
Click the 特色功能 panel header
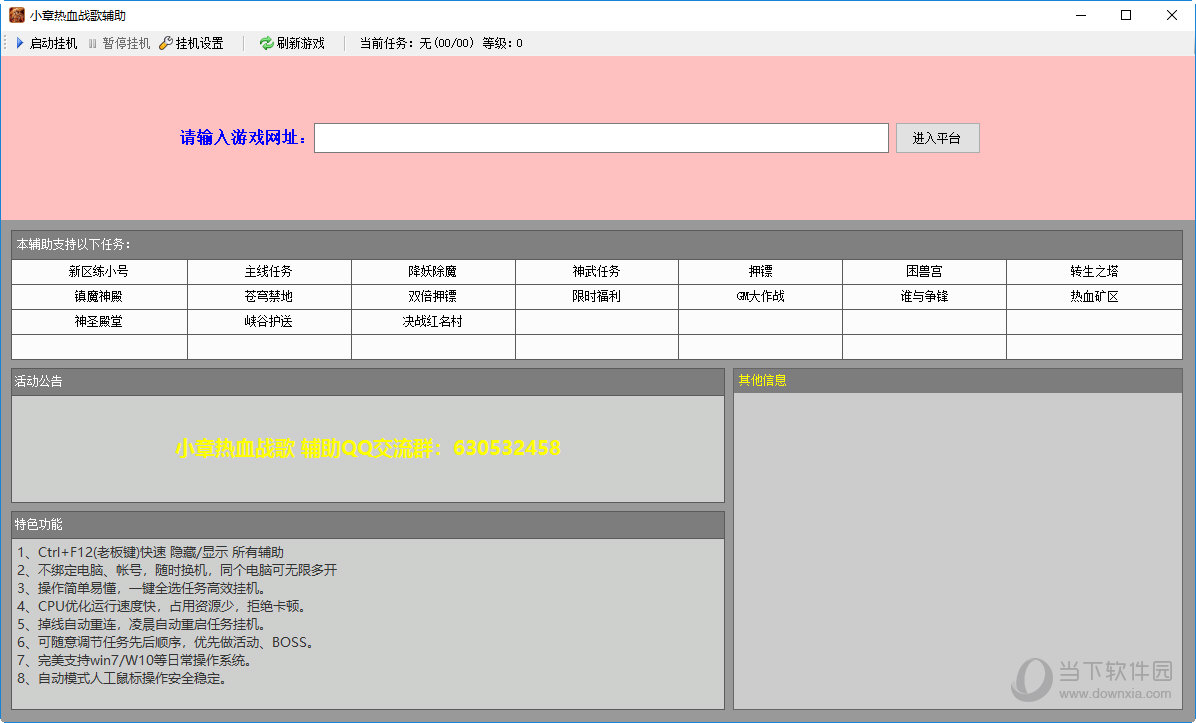pyautogui.click(x=368, y=525)
